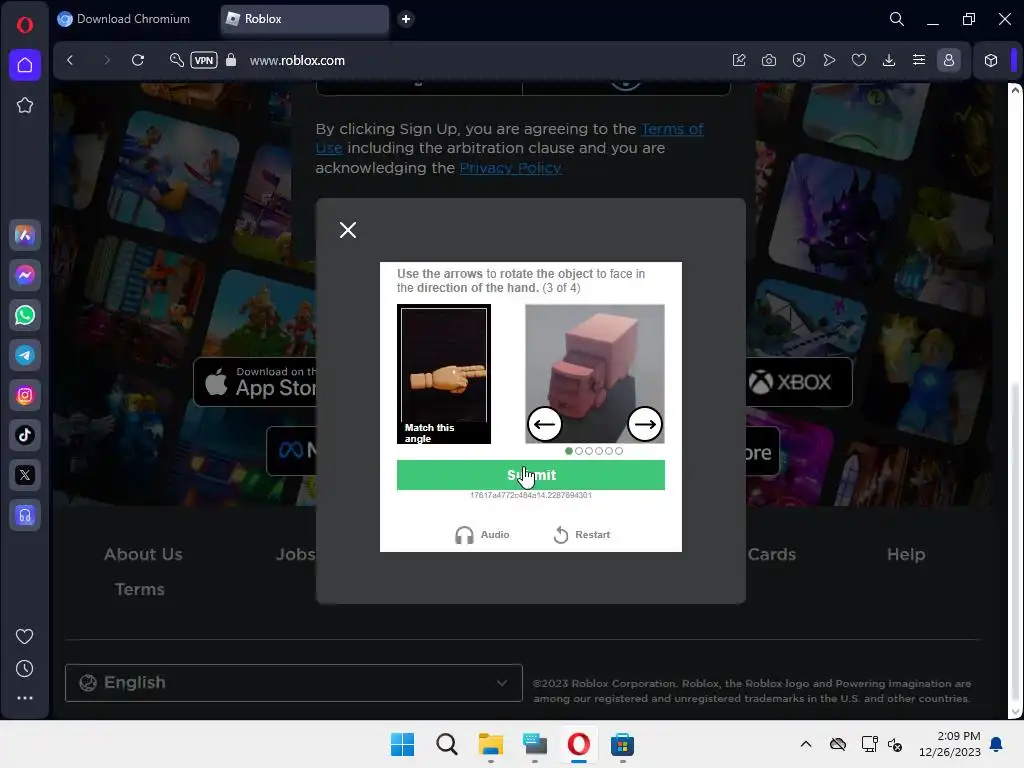Click the hand reference image
The image size is (1024, 768).
coord(443,374)
